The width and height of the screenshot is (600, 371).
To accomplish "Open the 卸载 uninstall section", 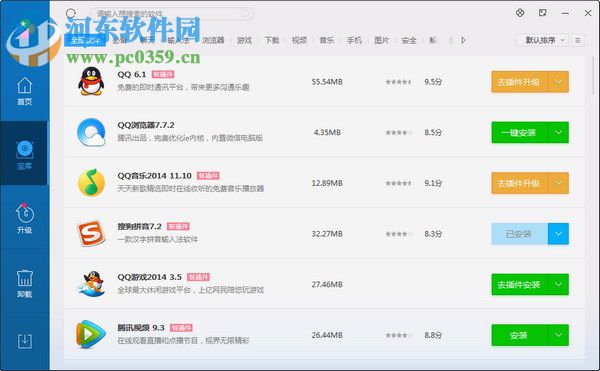I will click(x=24, y=283).
